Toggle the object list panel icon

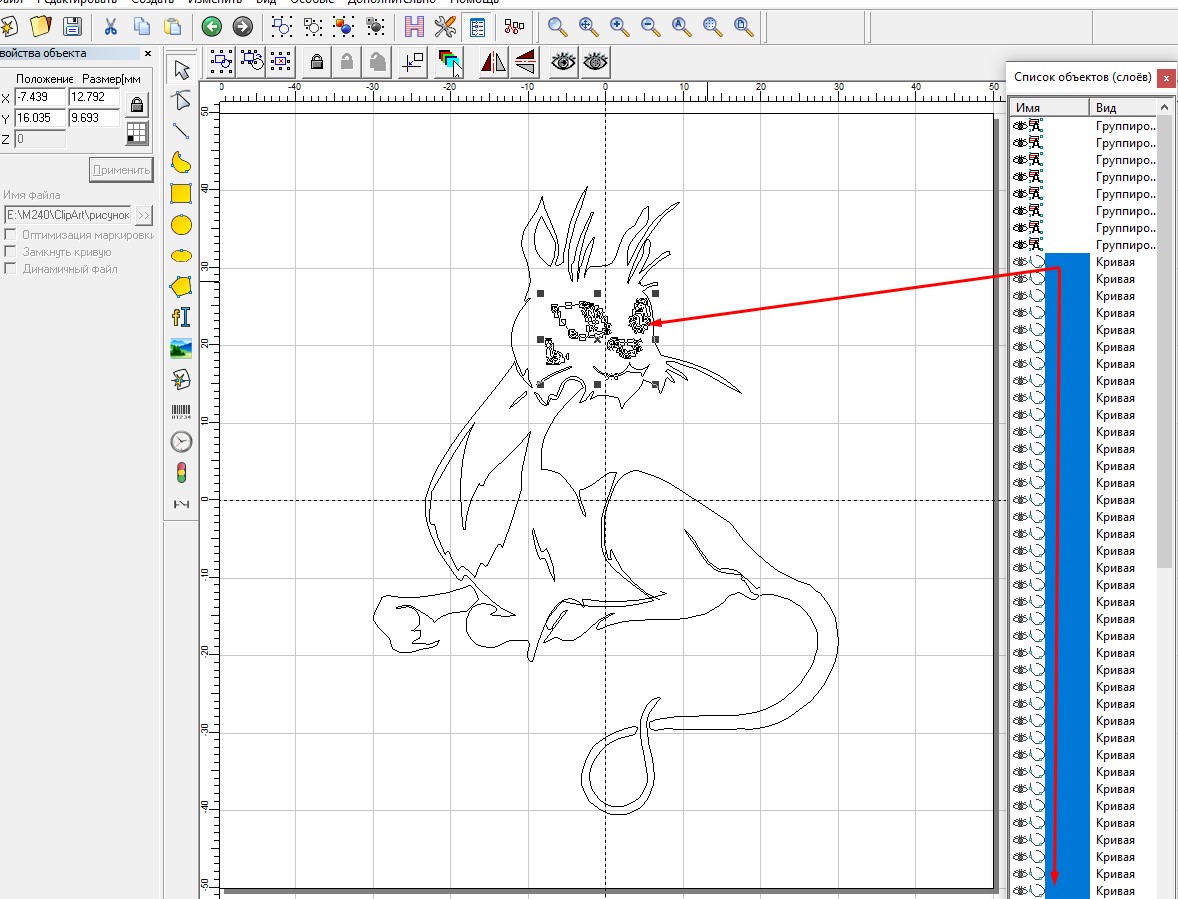(x=477, y=27)
